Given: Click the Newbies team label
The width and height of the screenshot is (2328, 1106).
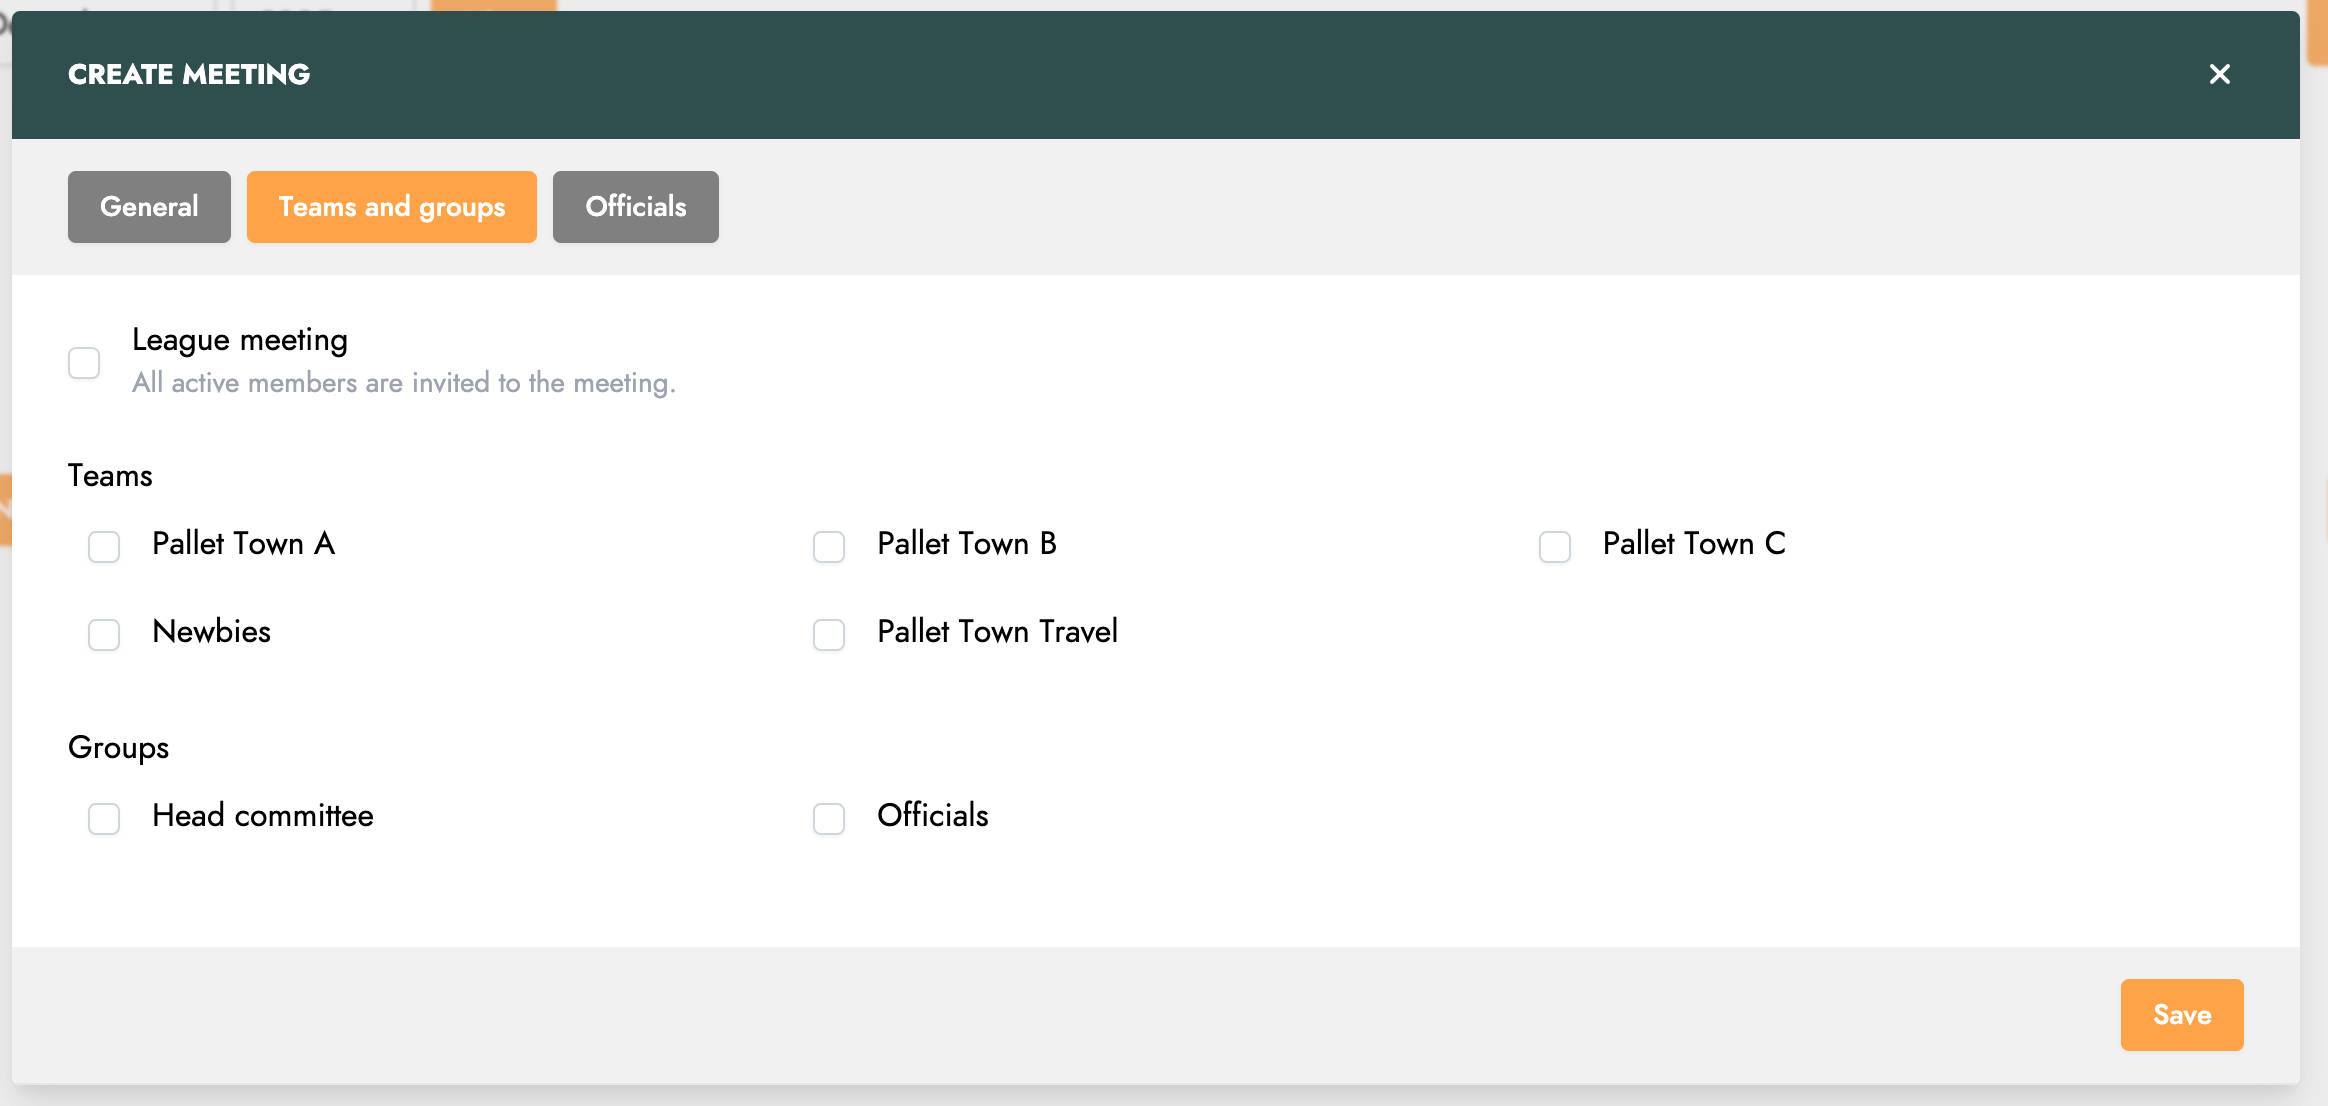Looking at the screenshot, I should click(x=211, y=631).
